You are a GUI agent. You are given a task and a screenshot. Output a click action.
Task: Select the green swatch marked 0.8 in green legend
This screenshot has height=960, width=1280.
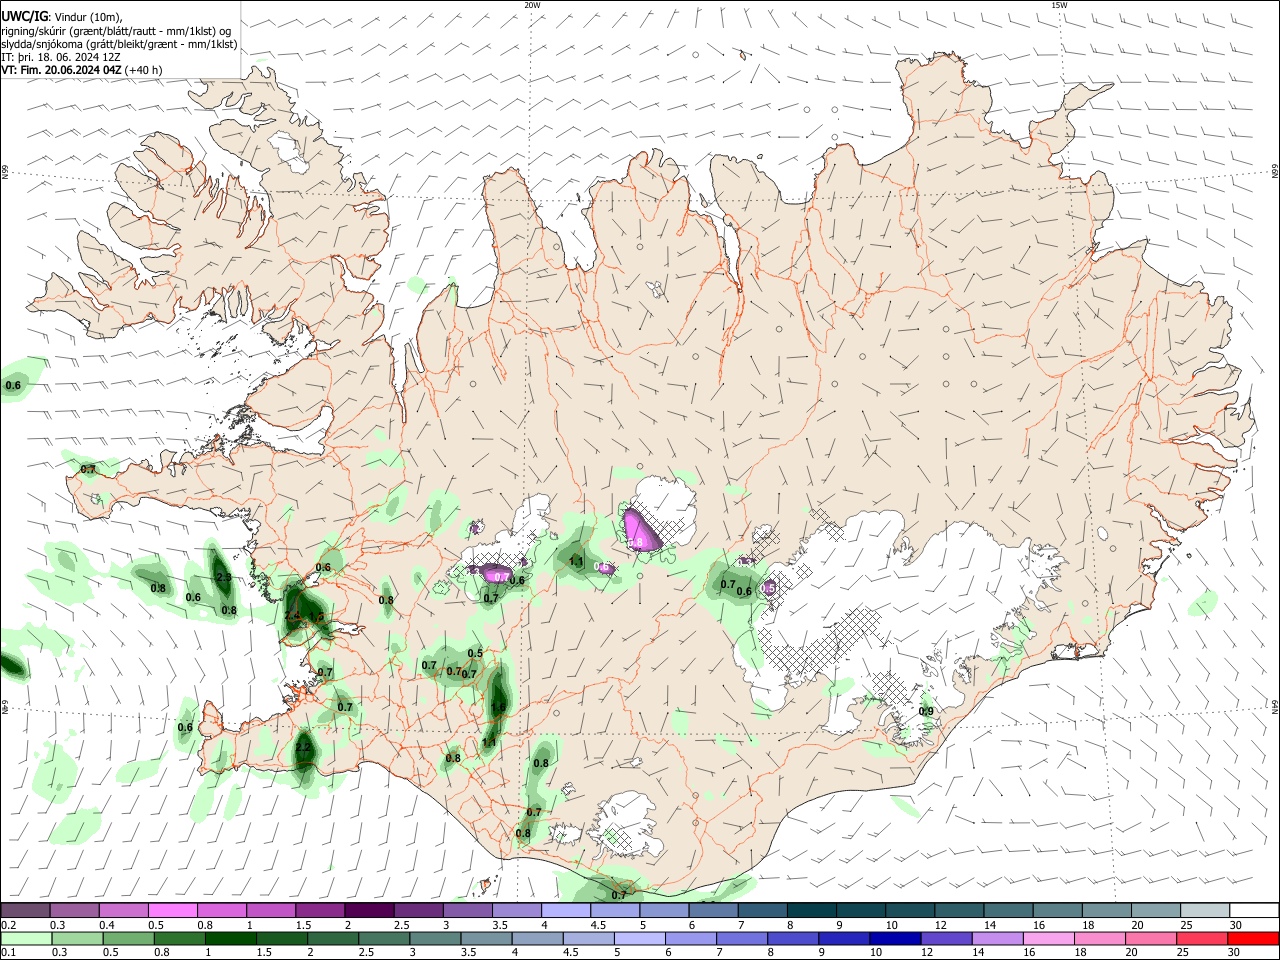point(180,938)
